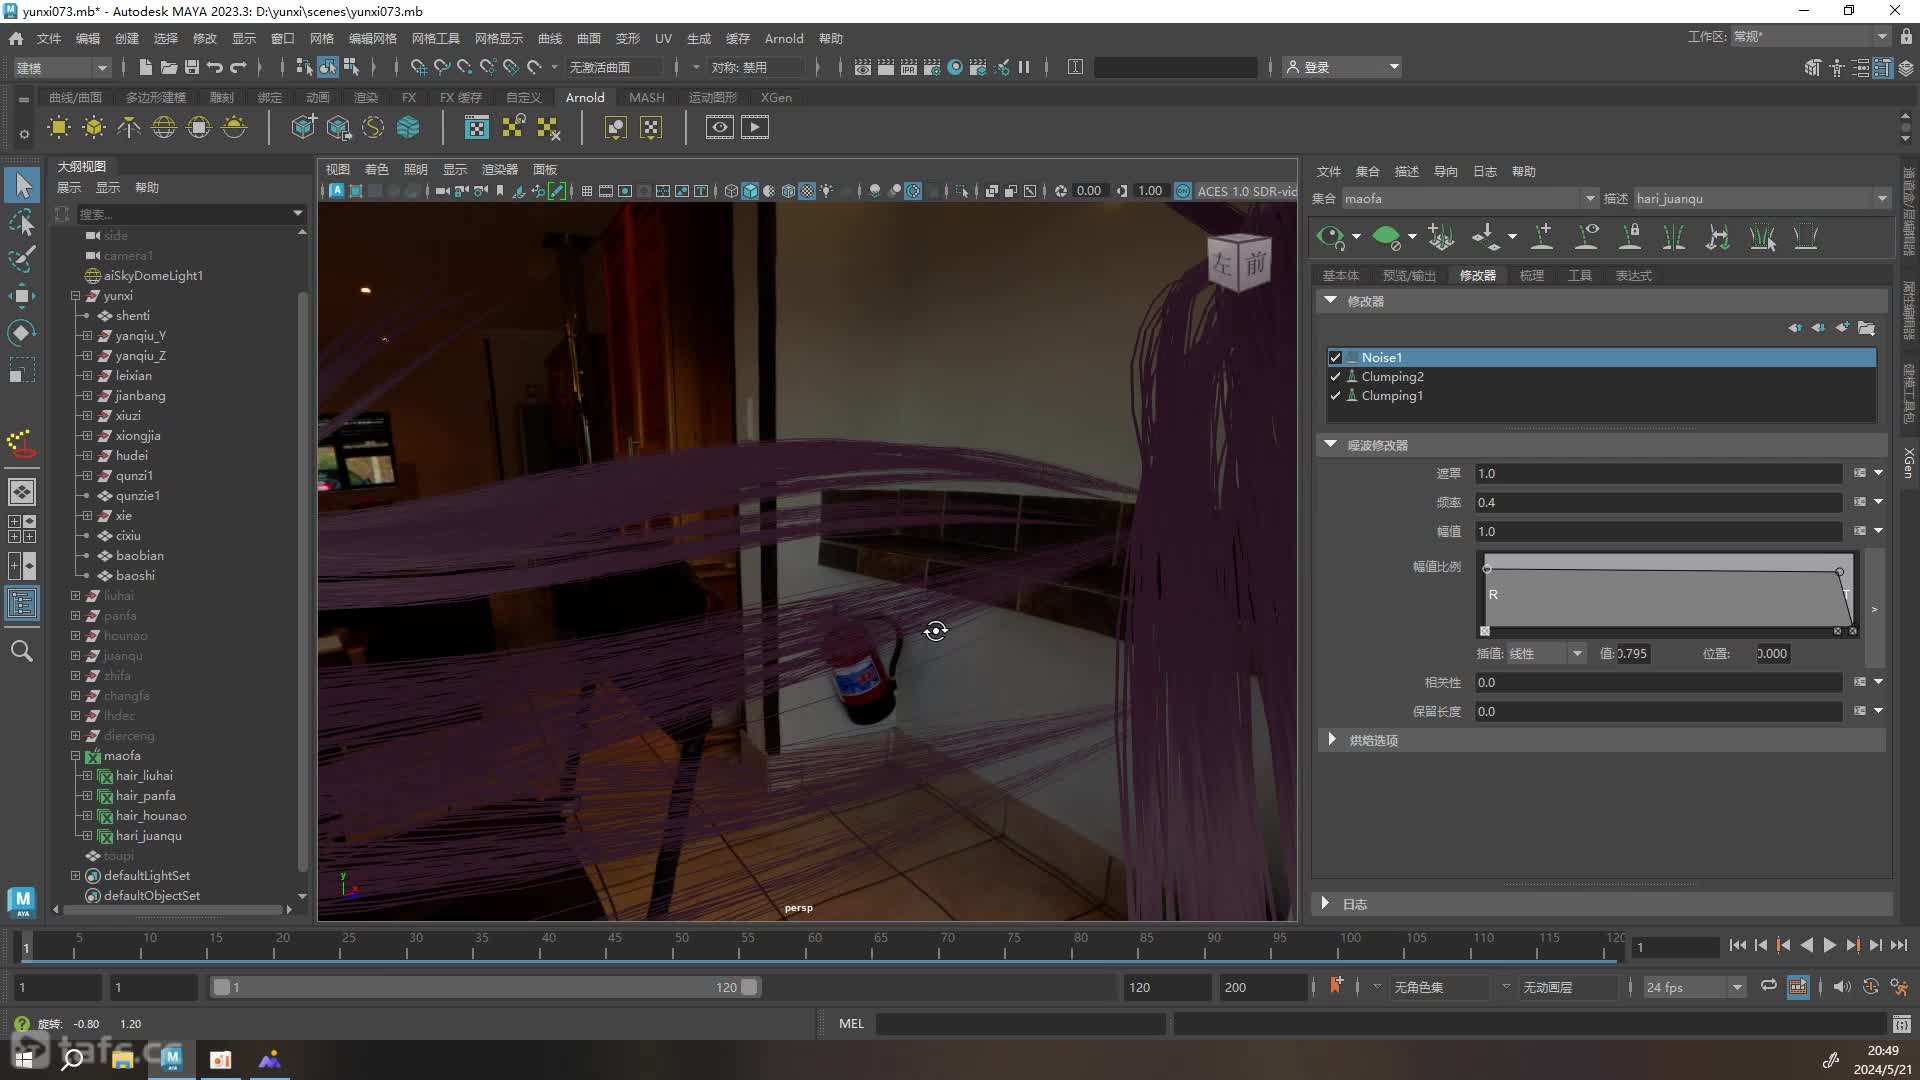The image size is (1920, 1080).
Task: Toggle the audio speaker icon
Action: point(1842,987)
